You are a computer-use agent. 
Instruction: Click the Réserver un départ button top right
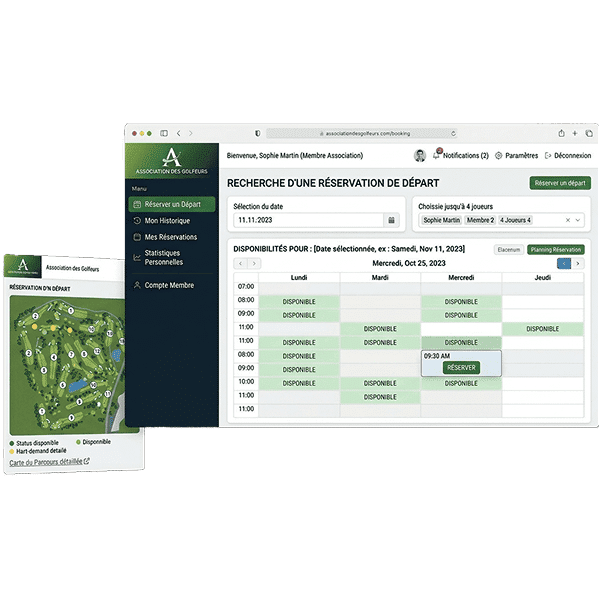[560, 183]
